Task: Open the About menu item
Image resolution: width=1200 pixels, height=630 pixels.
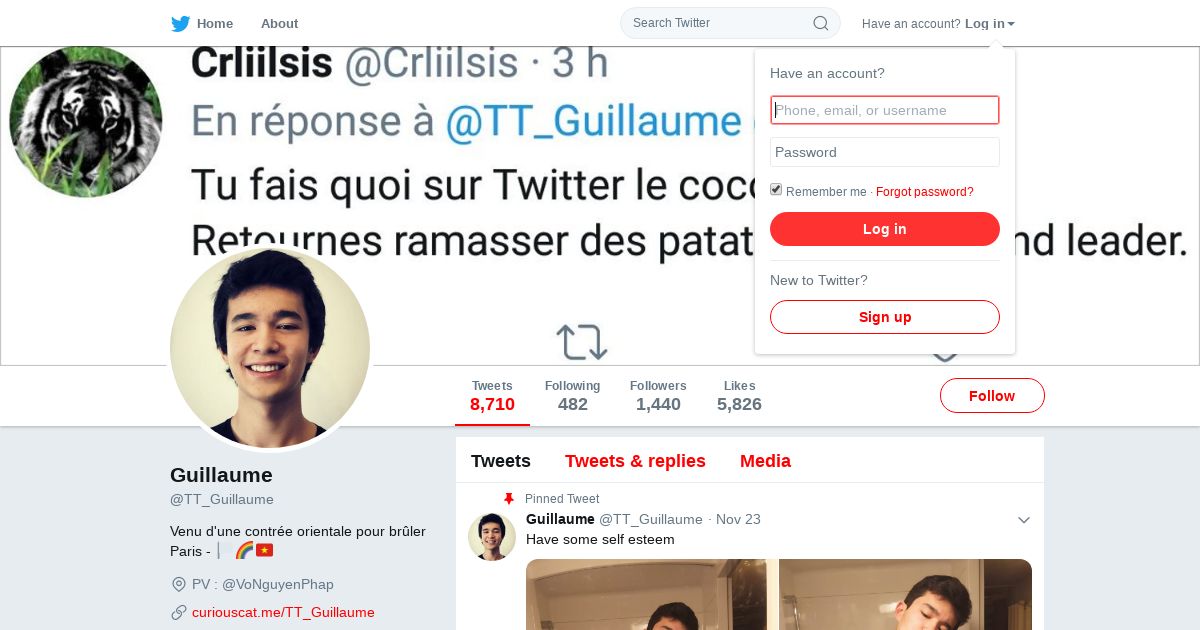Action: pos(279,23)
